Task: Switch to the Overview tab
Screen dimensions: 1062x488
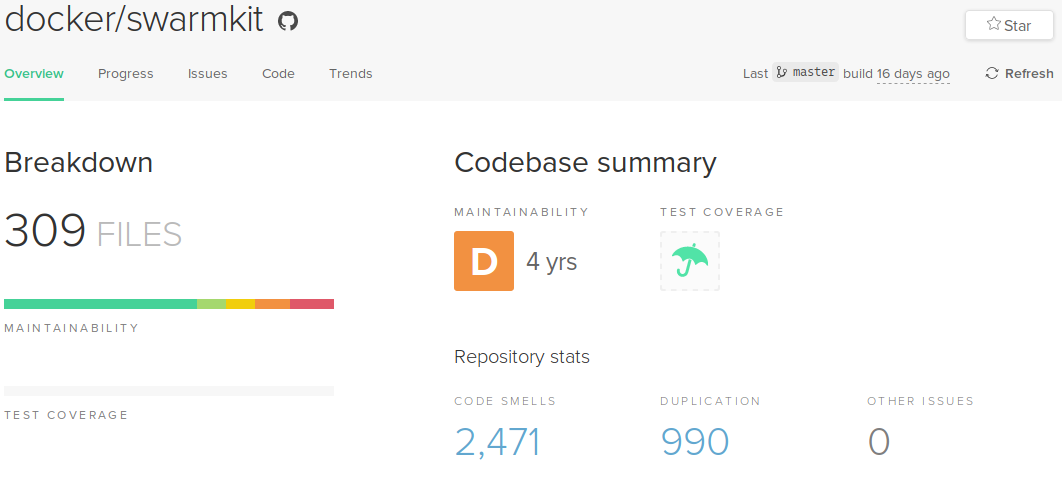Action: tap(34, 73)
